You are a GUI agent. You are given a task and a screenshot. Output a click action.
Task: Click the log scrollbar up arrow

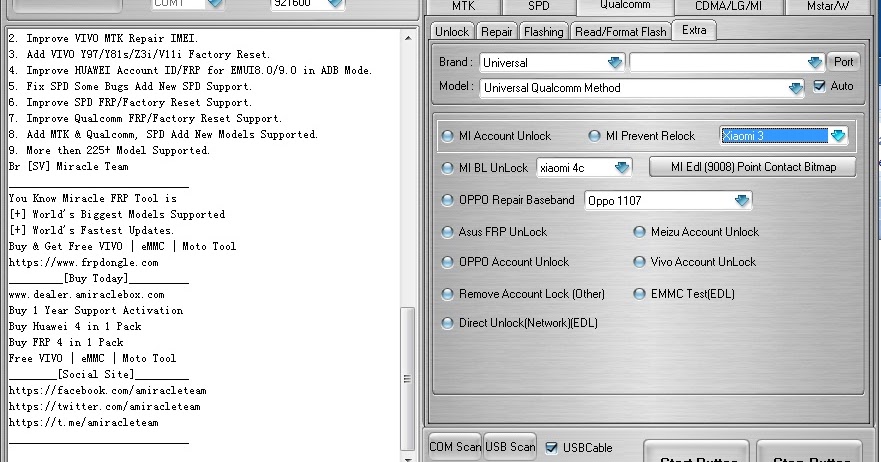(408, 38)
